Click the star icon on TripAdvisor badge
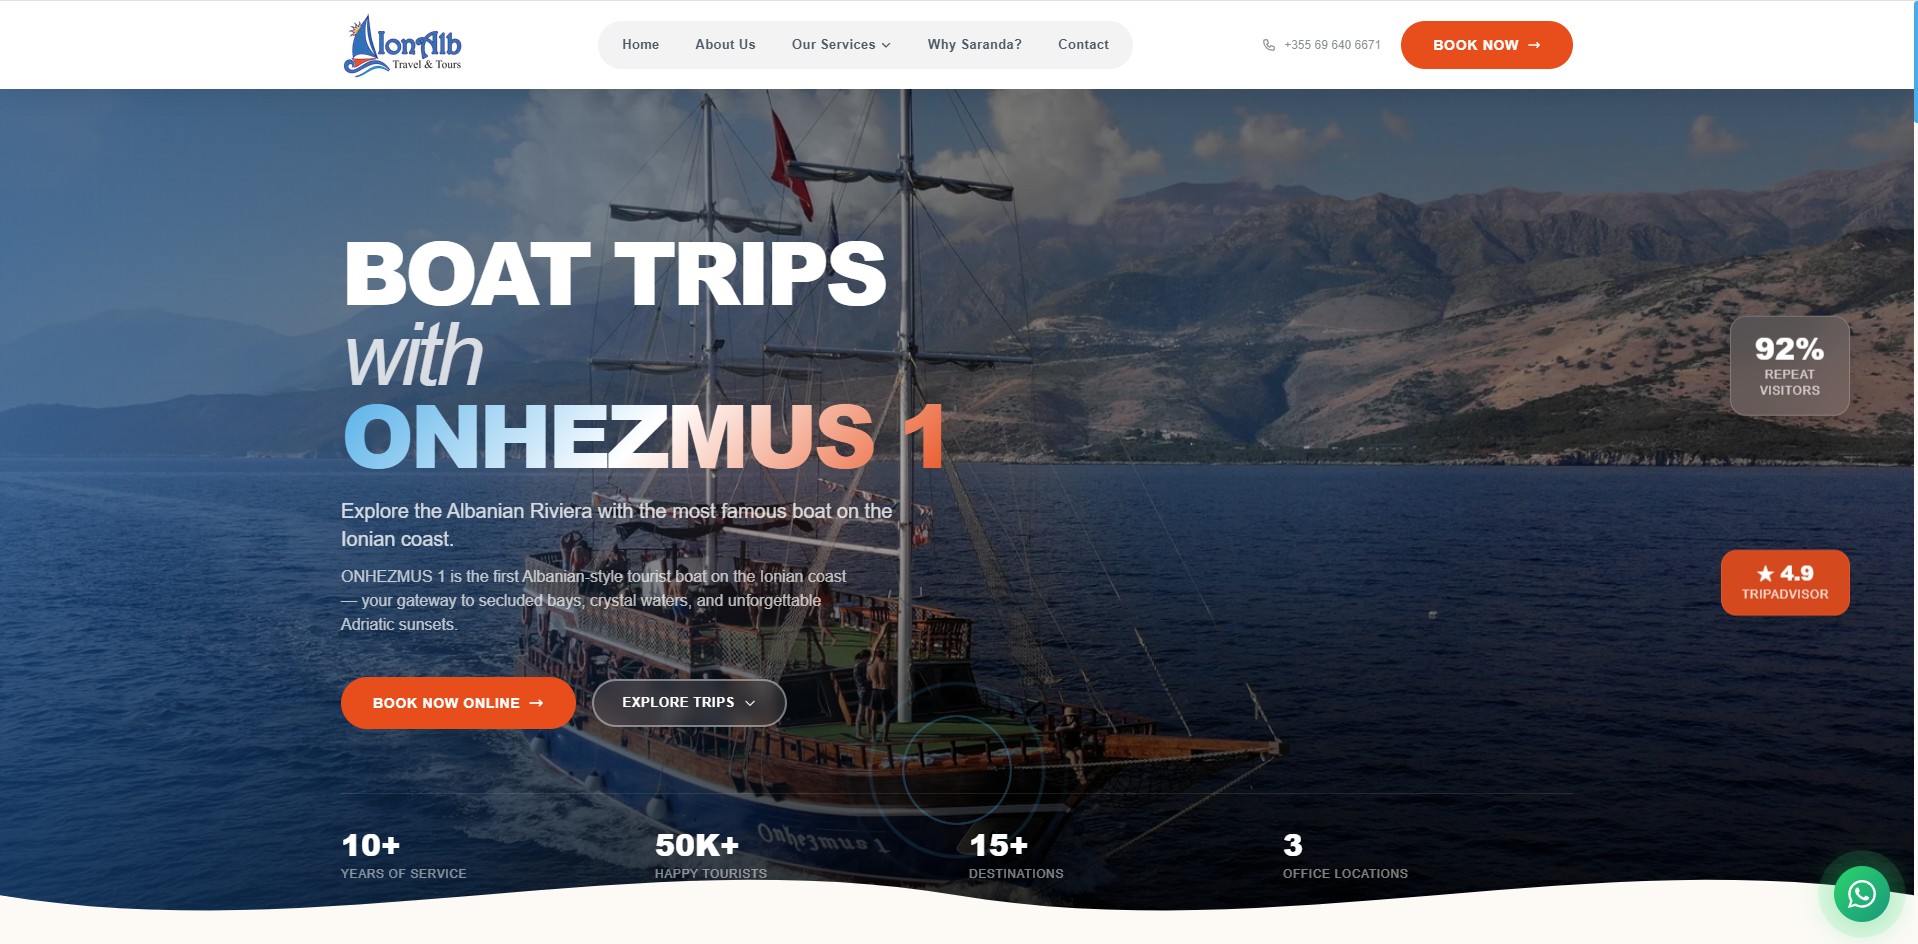The image size is (1918, 944). [1765, 573]
